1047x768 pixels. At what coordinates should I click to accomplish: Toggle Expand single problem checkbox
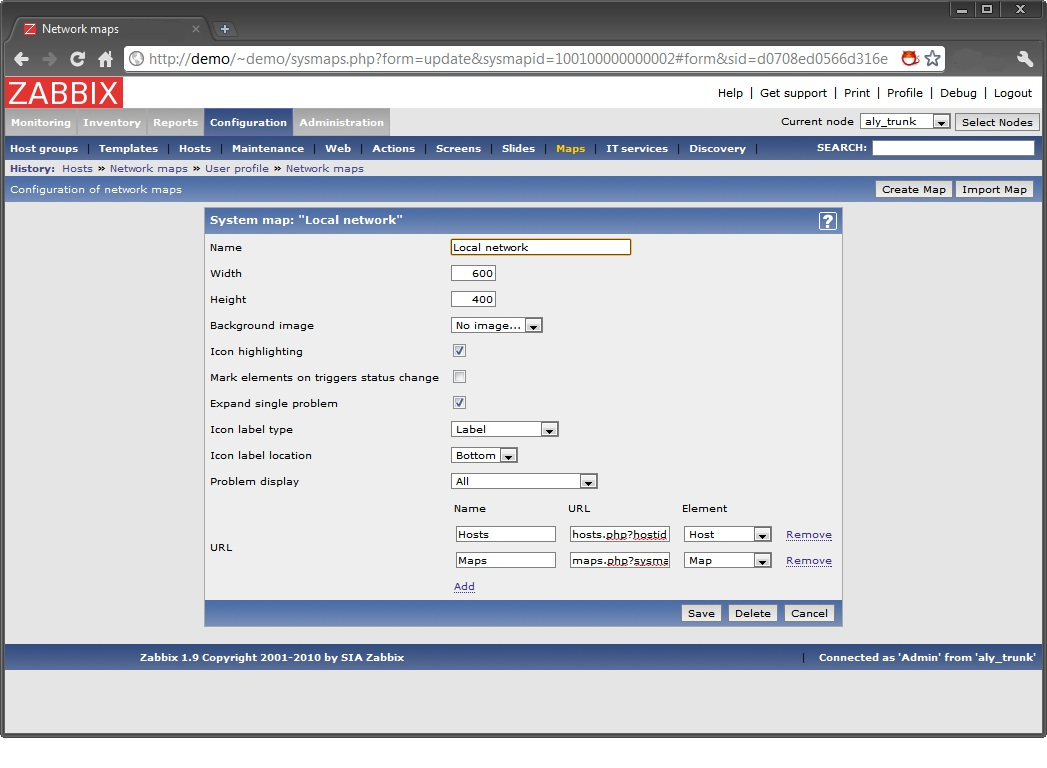click(459, 403)
